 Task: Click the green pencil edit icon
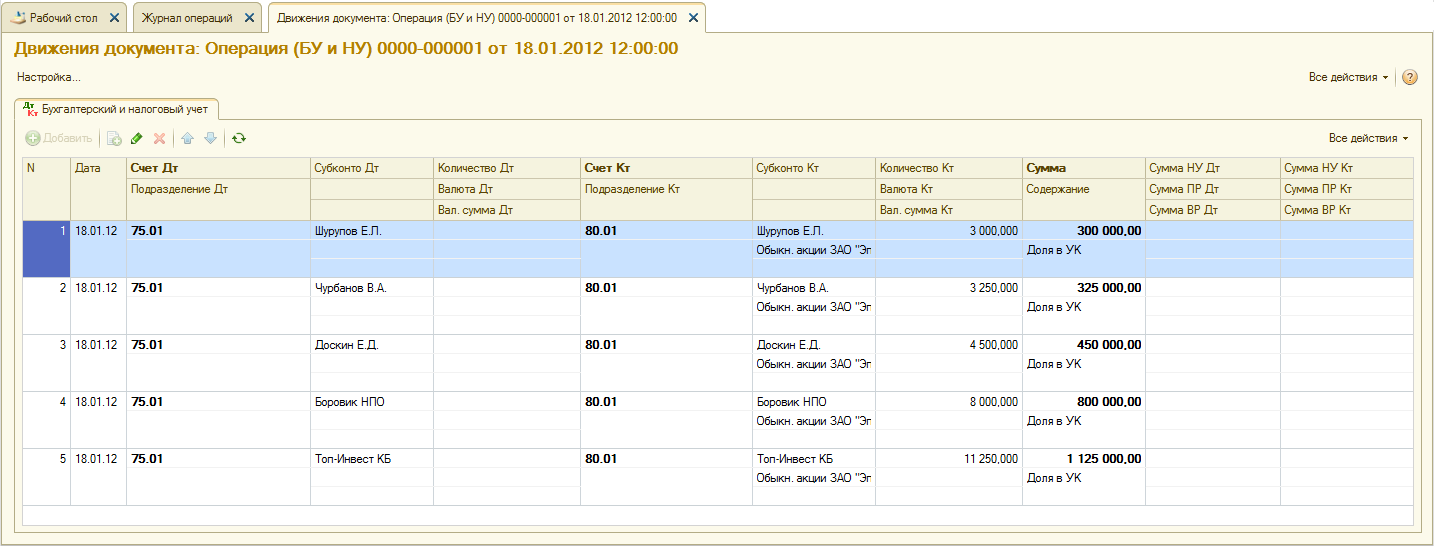coord(137,138)
